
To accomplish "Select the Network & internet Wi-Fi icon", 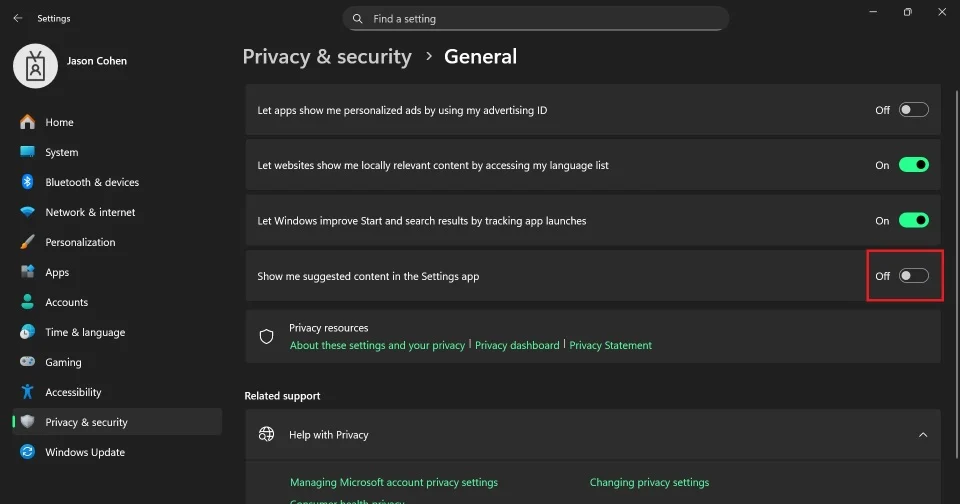I will click(27, 212).
